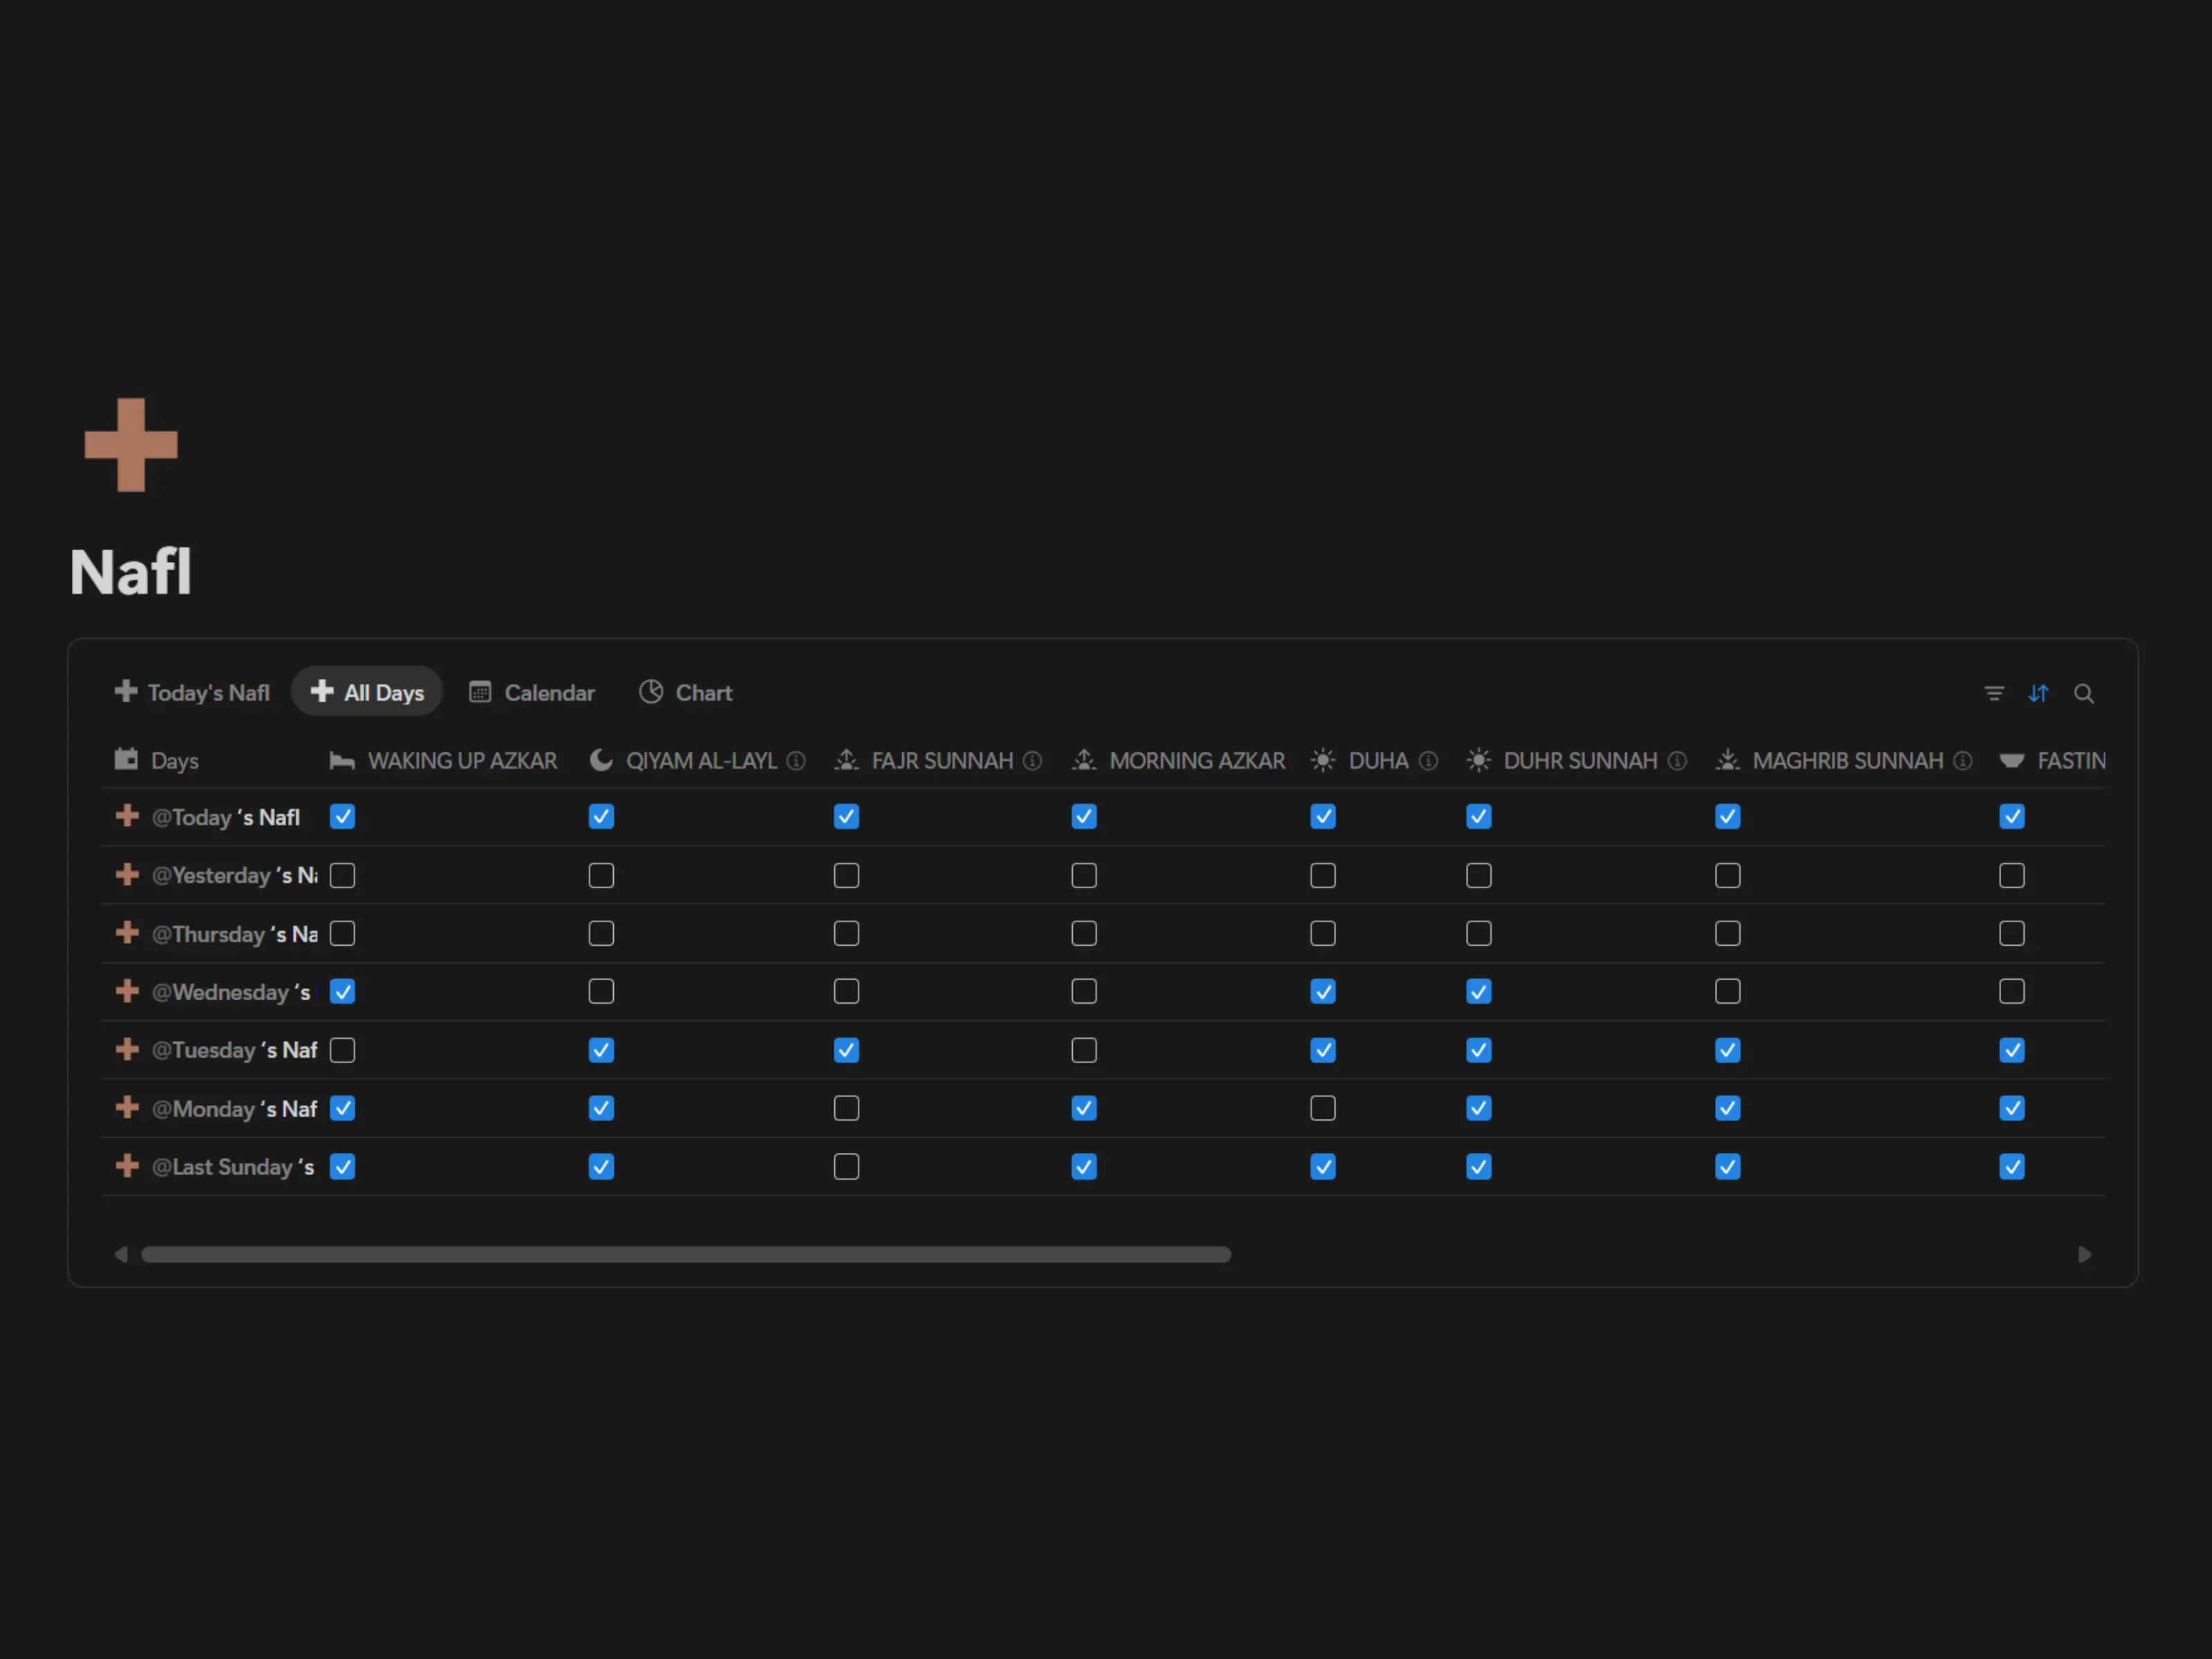
Task: Click the horizontal scrollbar right arrow
Action: [x=2084, y=1254]
